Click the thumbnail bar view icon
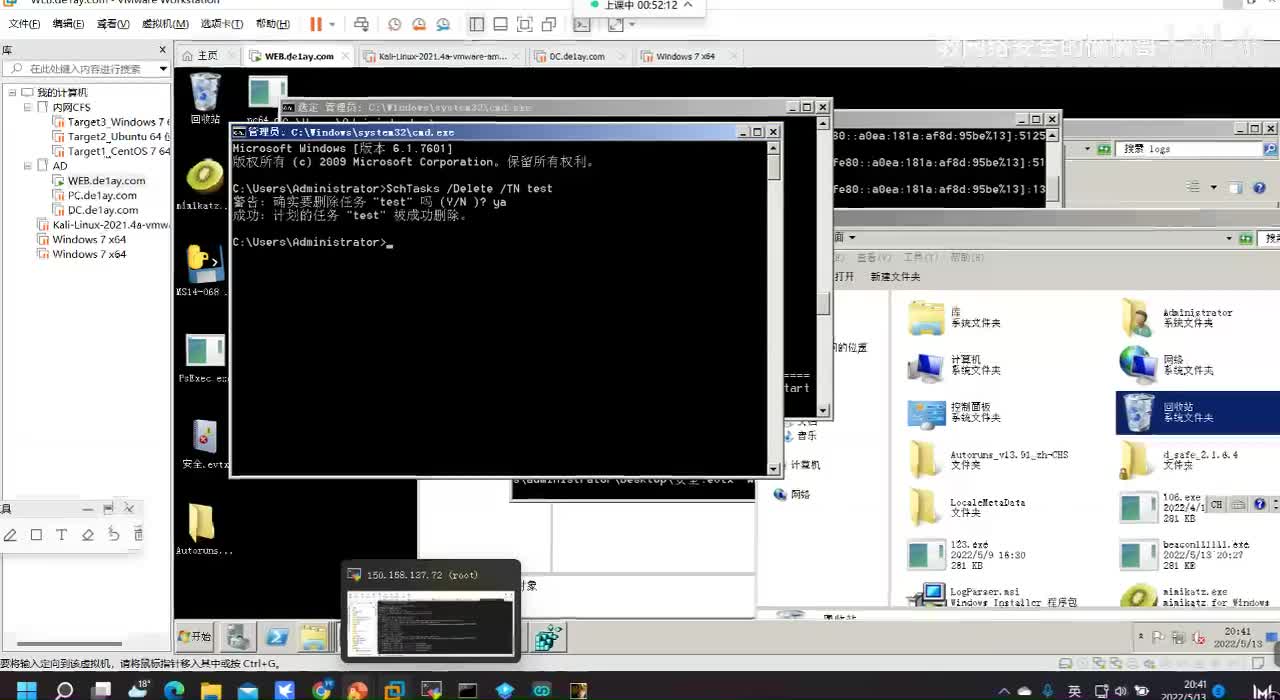Viewport: 1280px width, 700px height. [500, 24]
